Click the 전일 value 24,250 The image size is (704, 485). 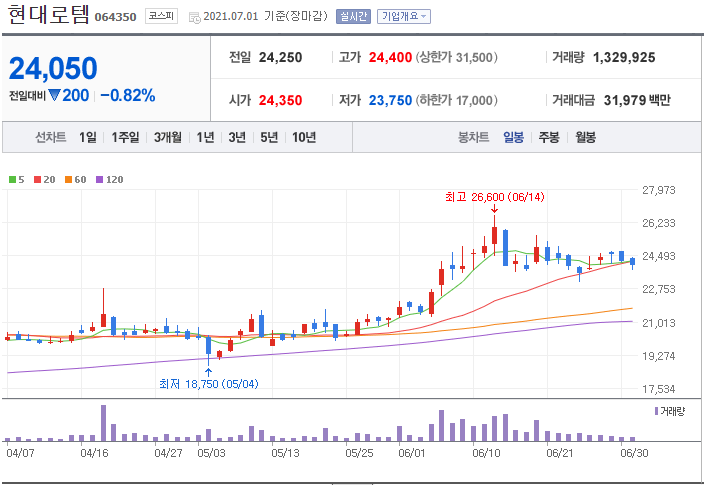[x=281, y=57]
